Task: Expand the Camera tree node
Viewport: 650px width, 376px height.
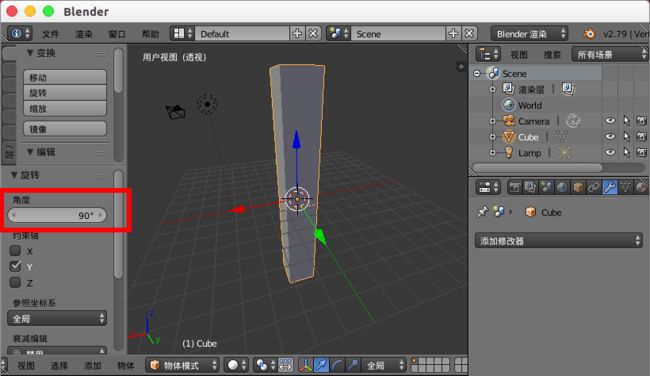Action: (492, 121)
